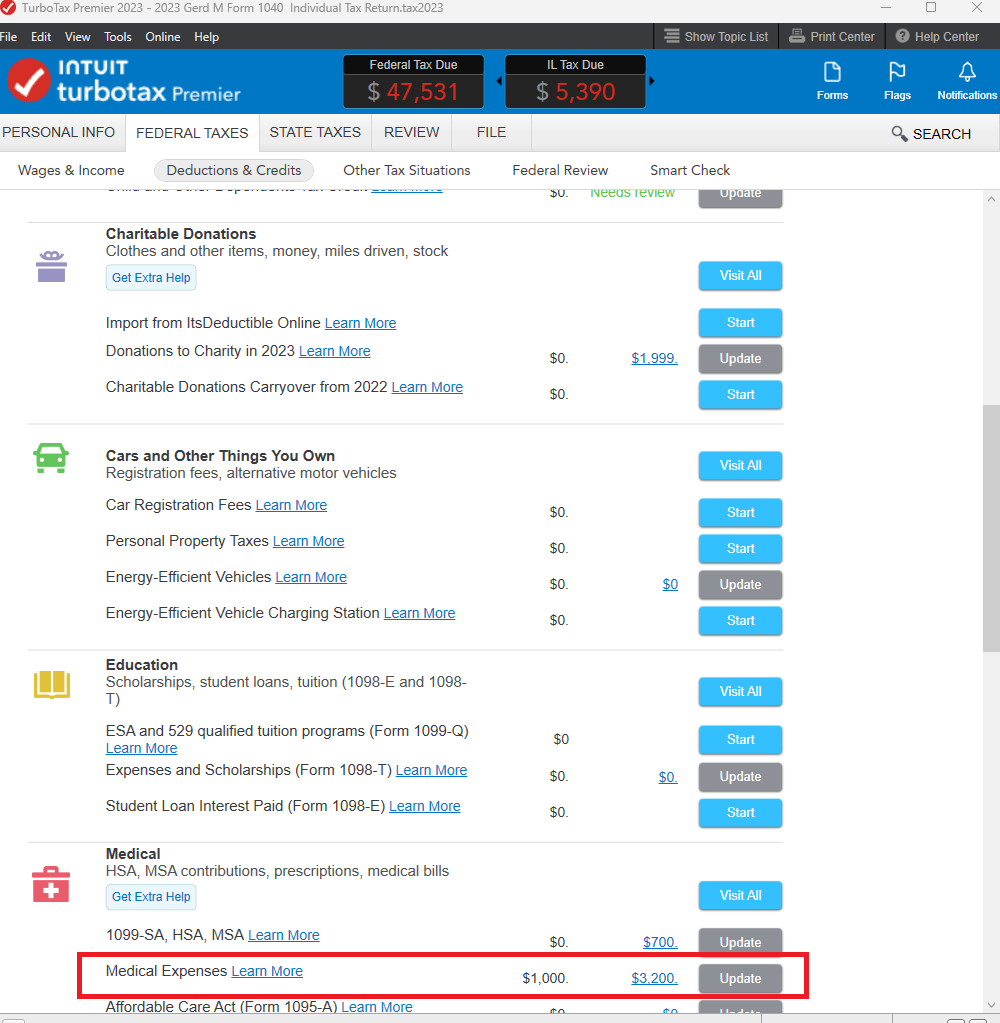
Task: Start Student Loan Interest Paid
Action: pyautogui.click(x=740, y=812)
